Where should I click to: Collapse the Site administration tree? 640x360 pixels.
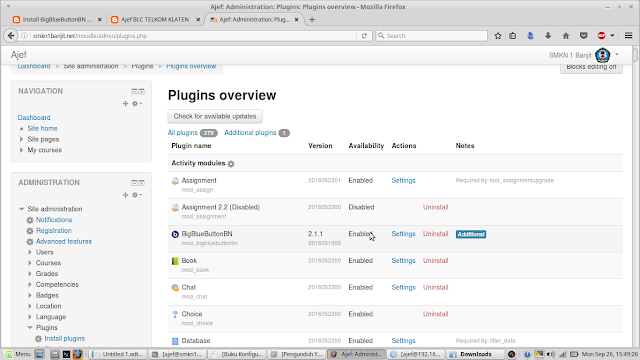(21, 209)
